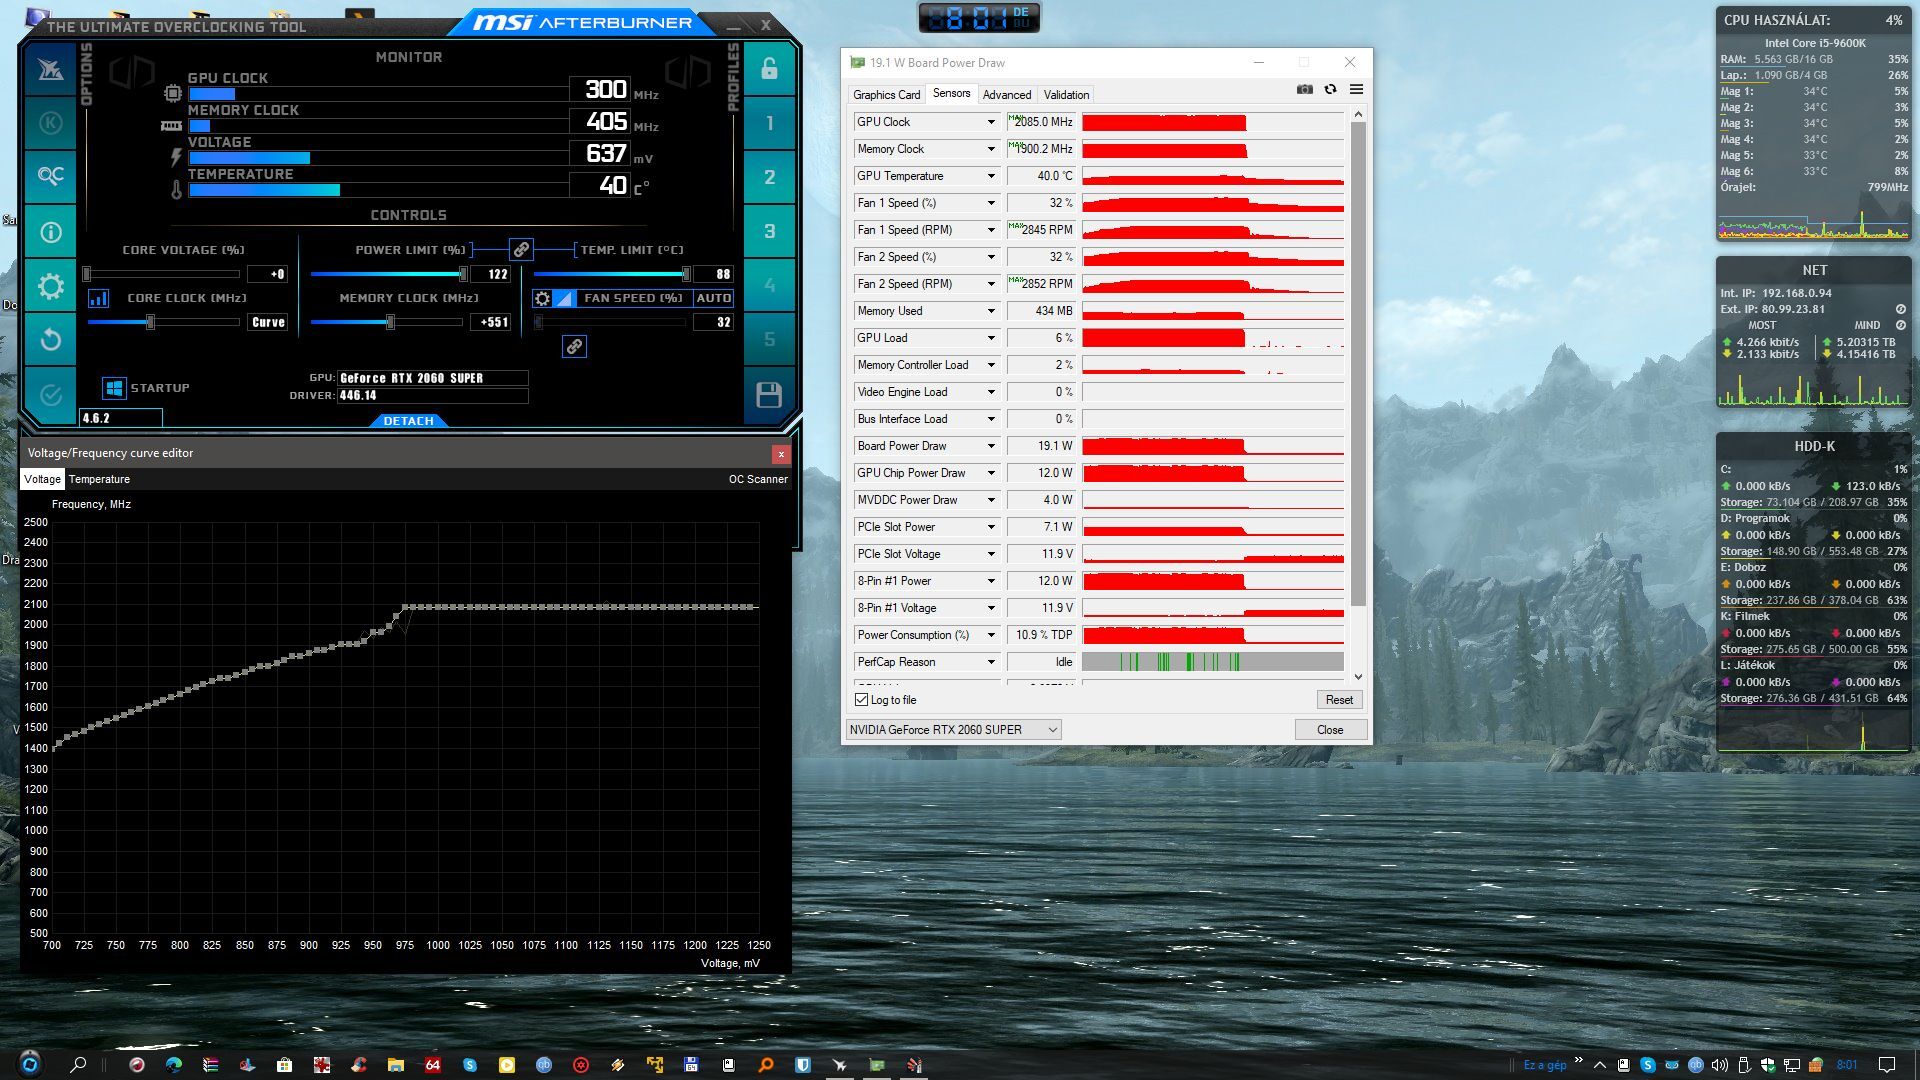Expand the Memory Clock sensor dropdown
Viewport: 1920px width, 1080px height.
[x=991, y=149]
